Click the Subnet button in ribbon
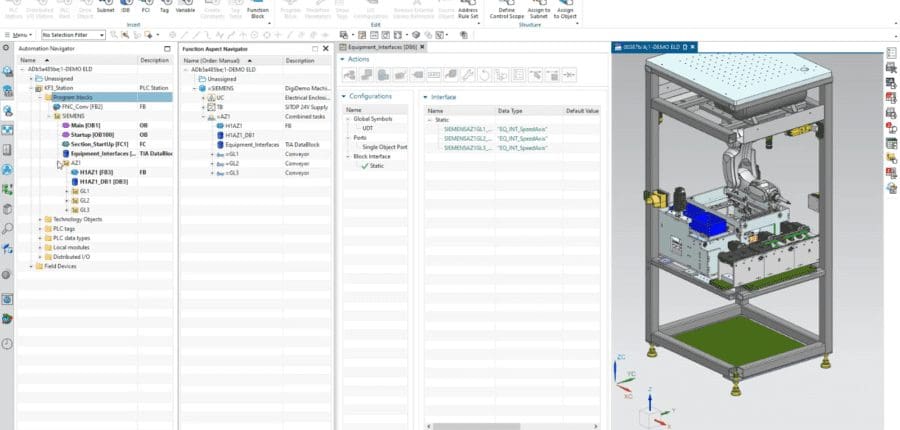The width and height of the screenshot is (900, 430). click(105, 6)
